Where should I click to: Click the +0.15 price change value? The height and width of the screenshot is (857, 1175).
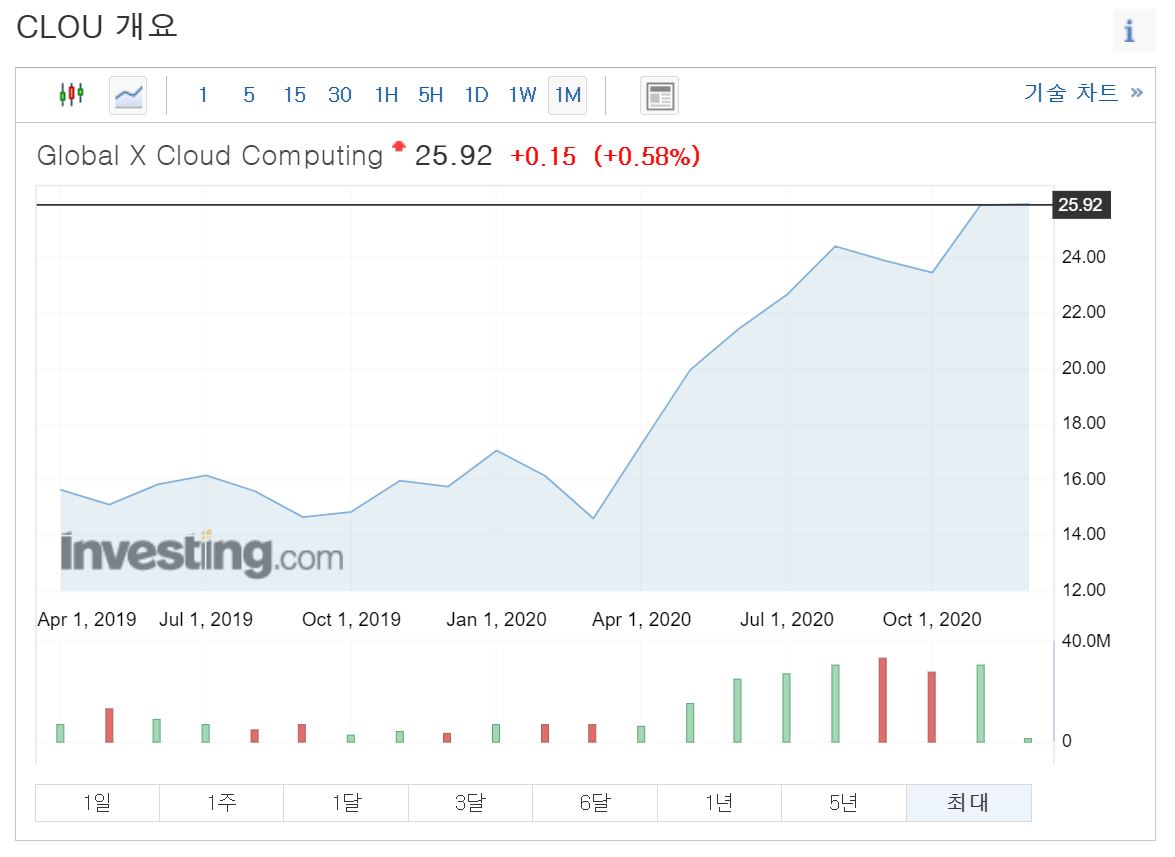coord(543,156)
